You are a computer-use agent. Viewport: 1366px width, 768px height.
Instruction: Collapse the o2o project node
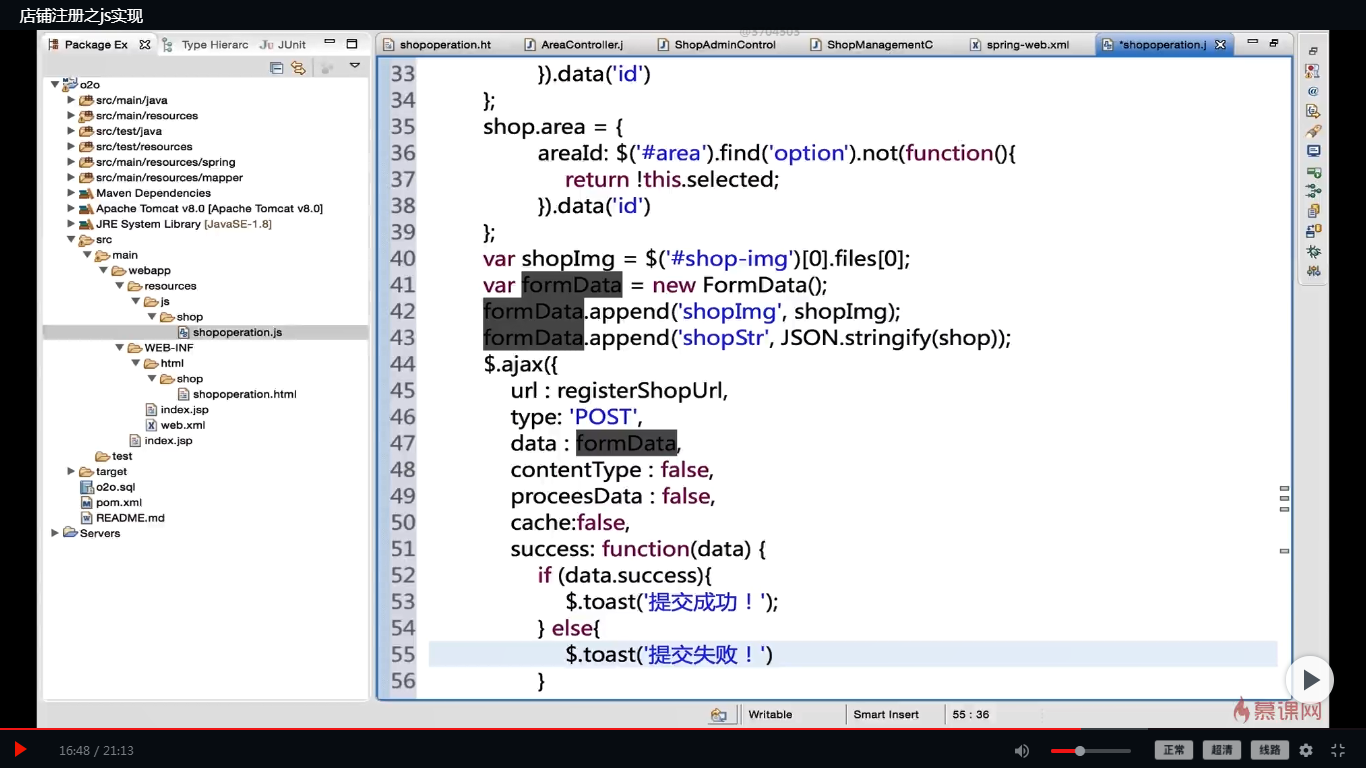(x=55, y=85)
